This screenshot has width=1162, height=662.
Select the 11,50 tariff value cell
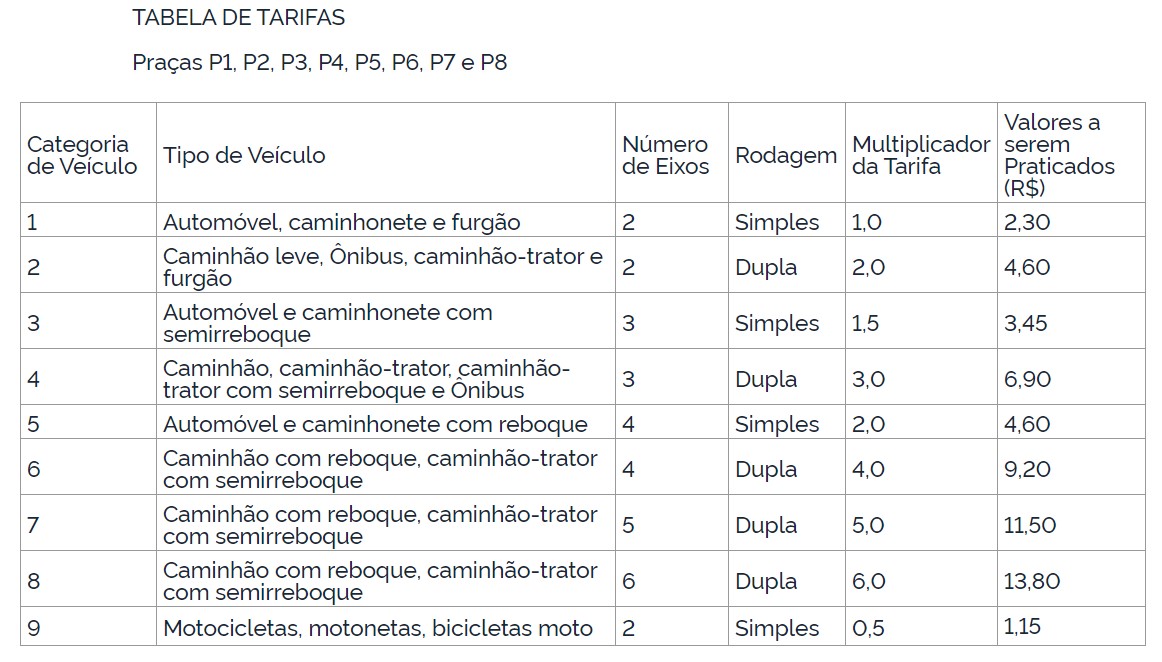pos(1030,525)
